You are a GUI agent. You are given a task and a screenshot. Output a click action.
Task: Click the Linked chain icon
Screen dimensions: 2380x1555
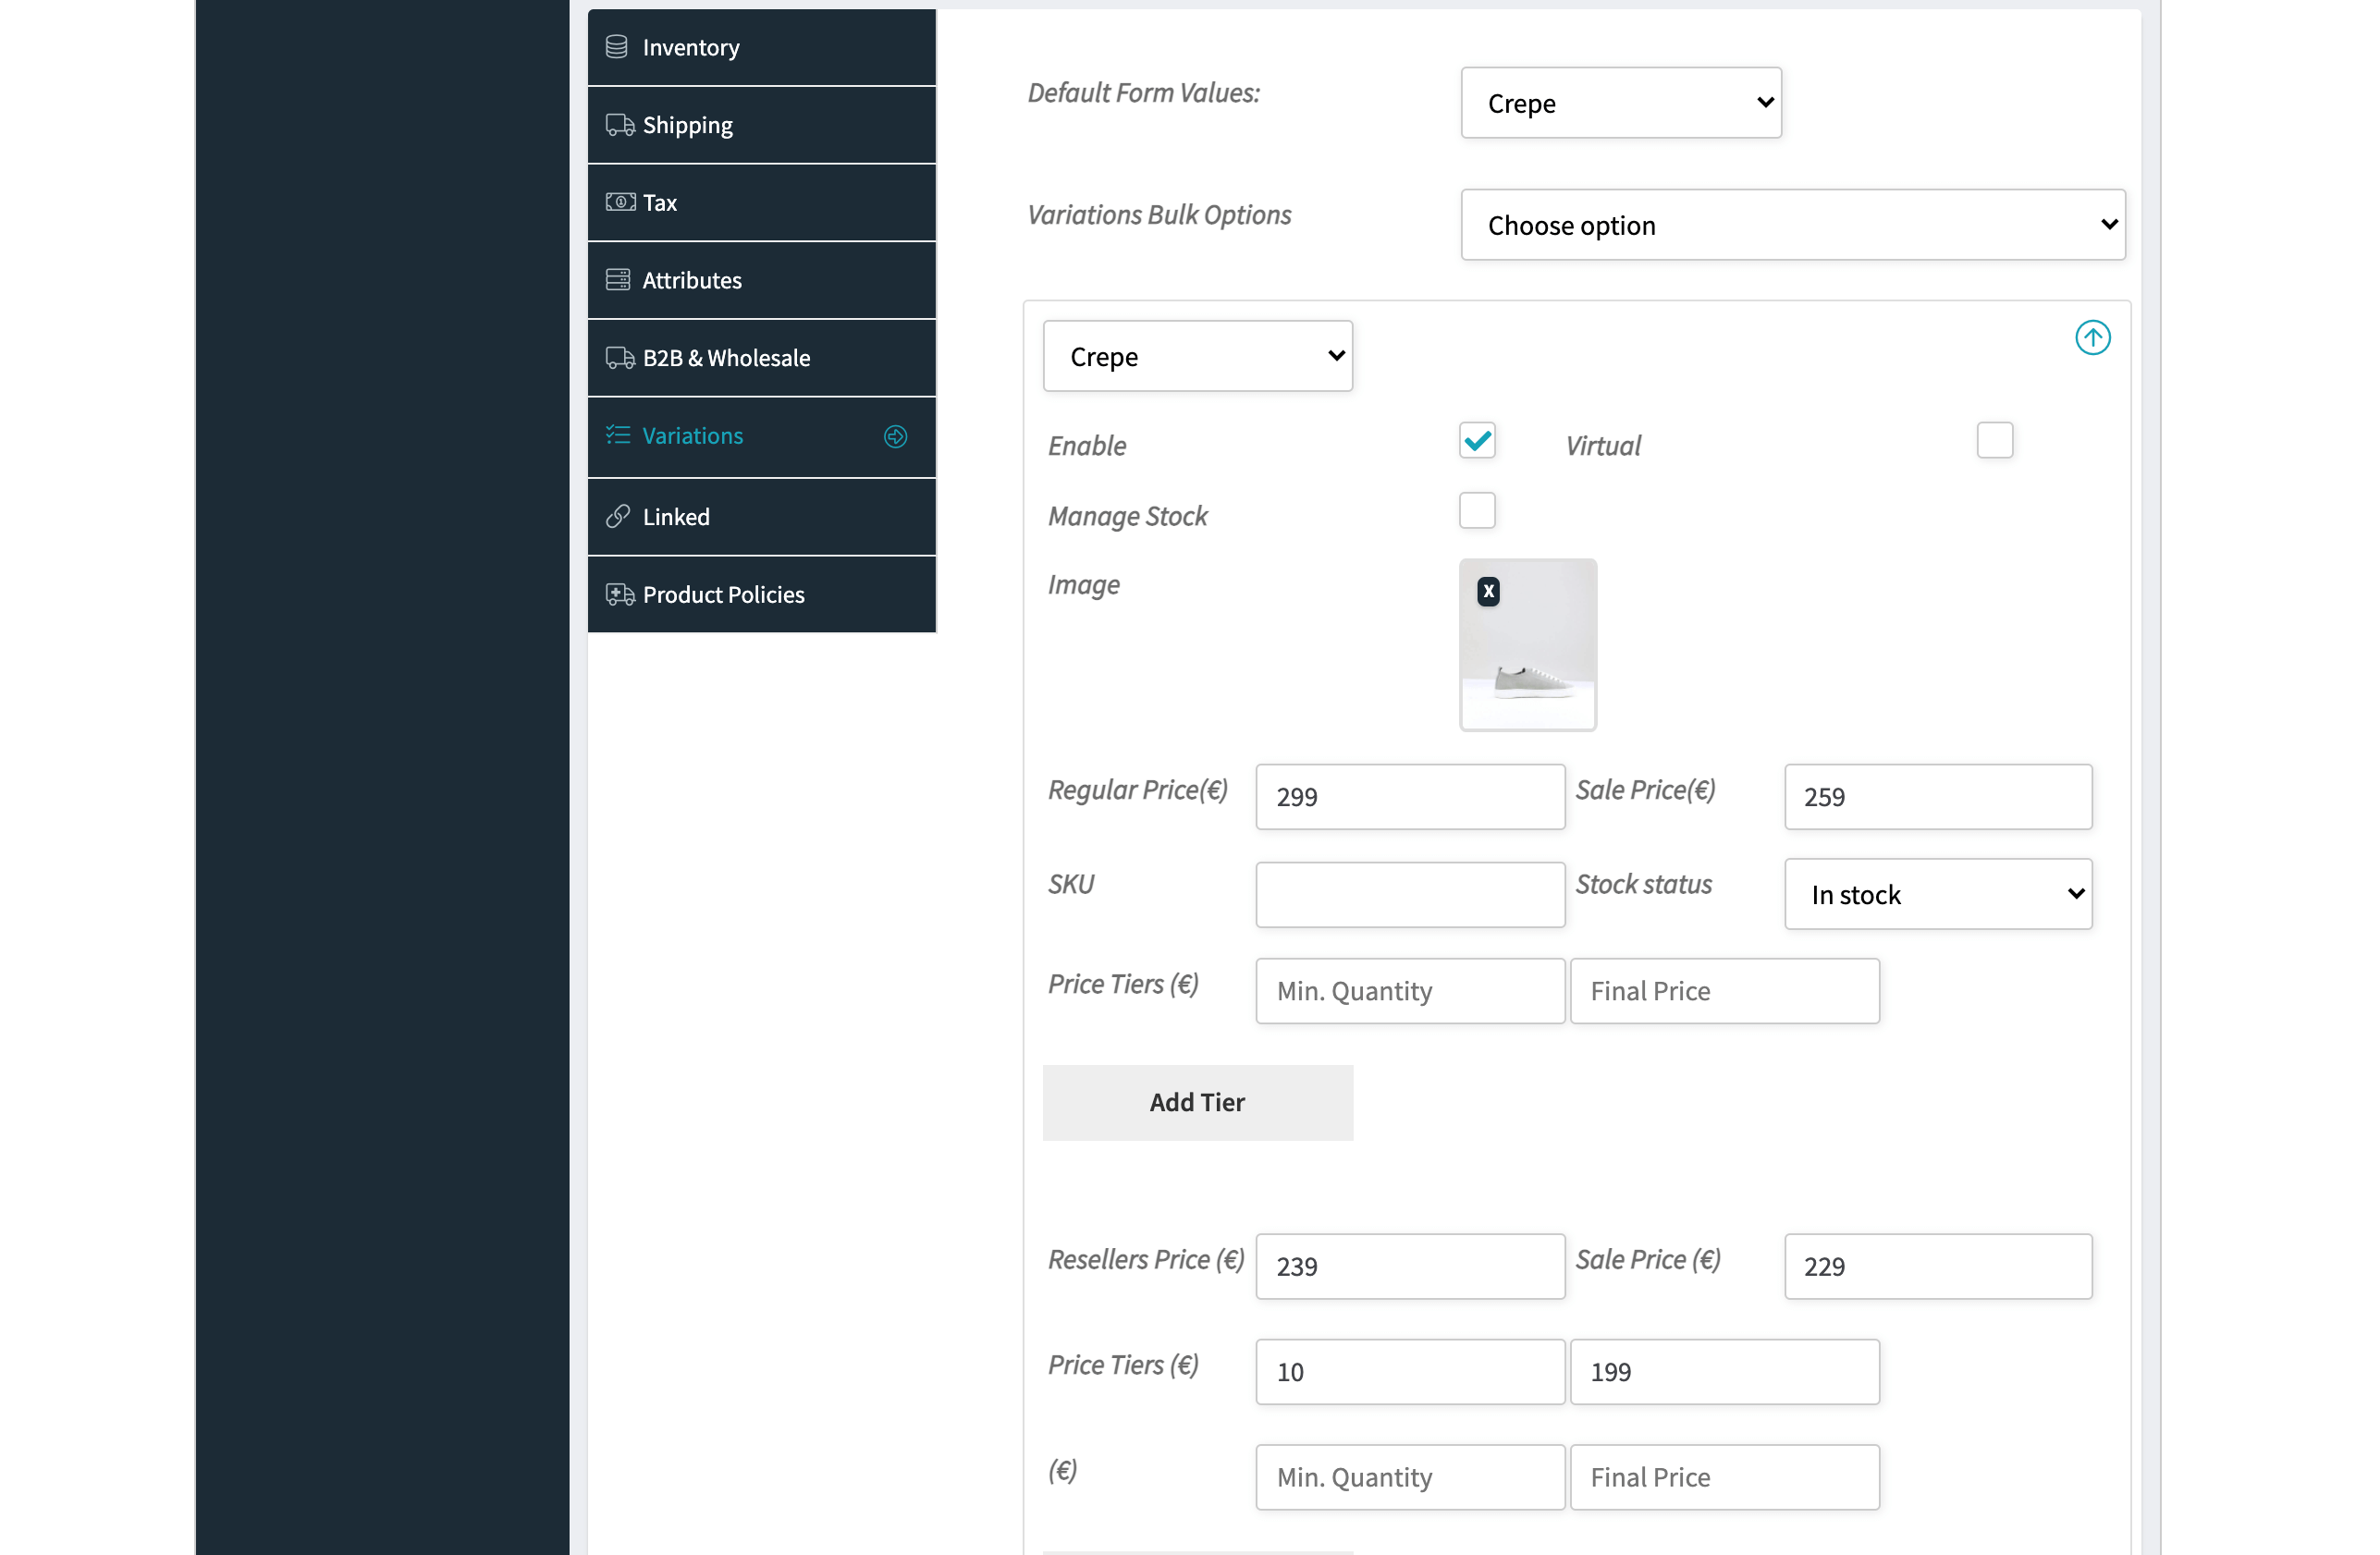pos(618,516)
